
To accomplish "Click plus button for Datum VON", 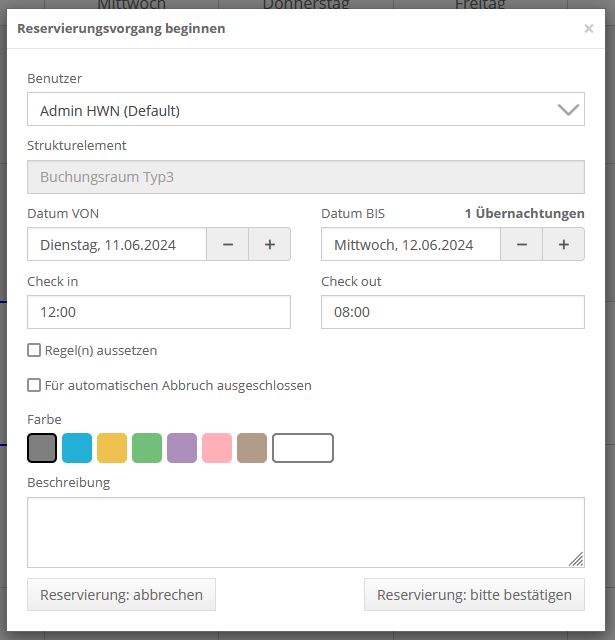I will (270, 245).
